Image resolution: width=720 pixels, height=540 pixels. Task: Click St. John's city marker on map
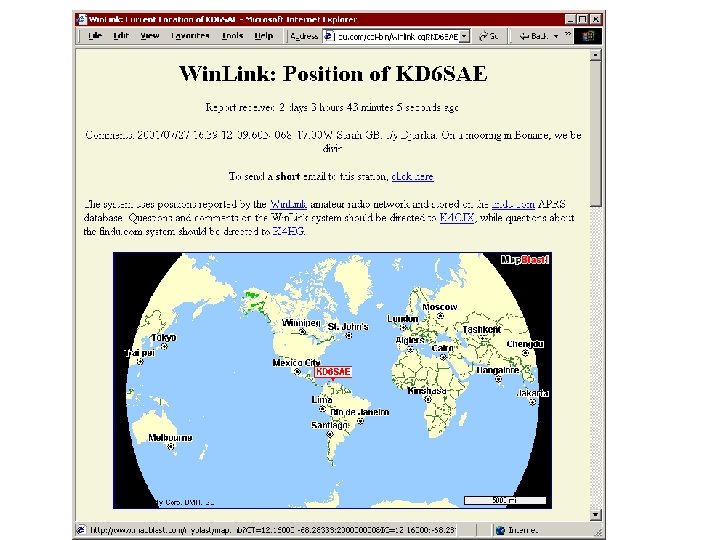click(349, 336)
